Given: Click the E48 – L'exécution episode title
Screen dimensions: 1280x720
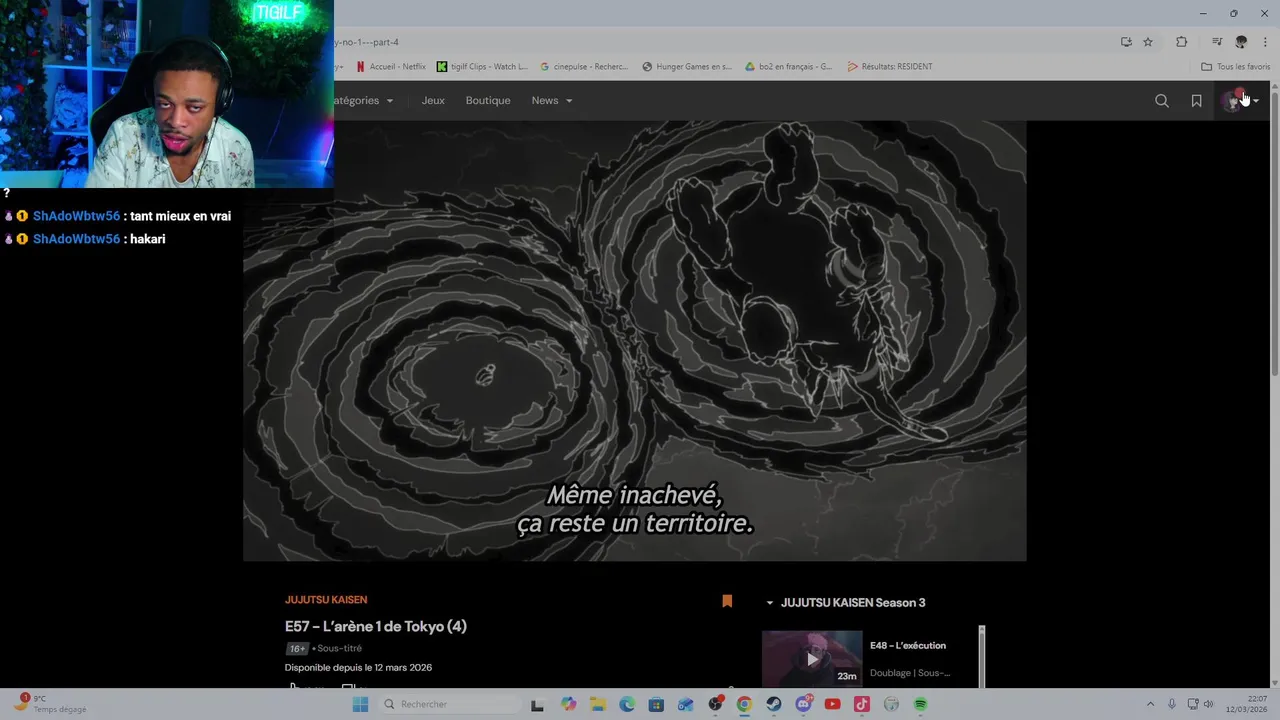Looking at the screenshot, I should pos(908,646).
